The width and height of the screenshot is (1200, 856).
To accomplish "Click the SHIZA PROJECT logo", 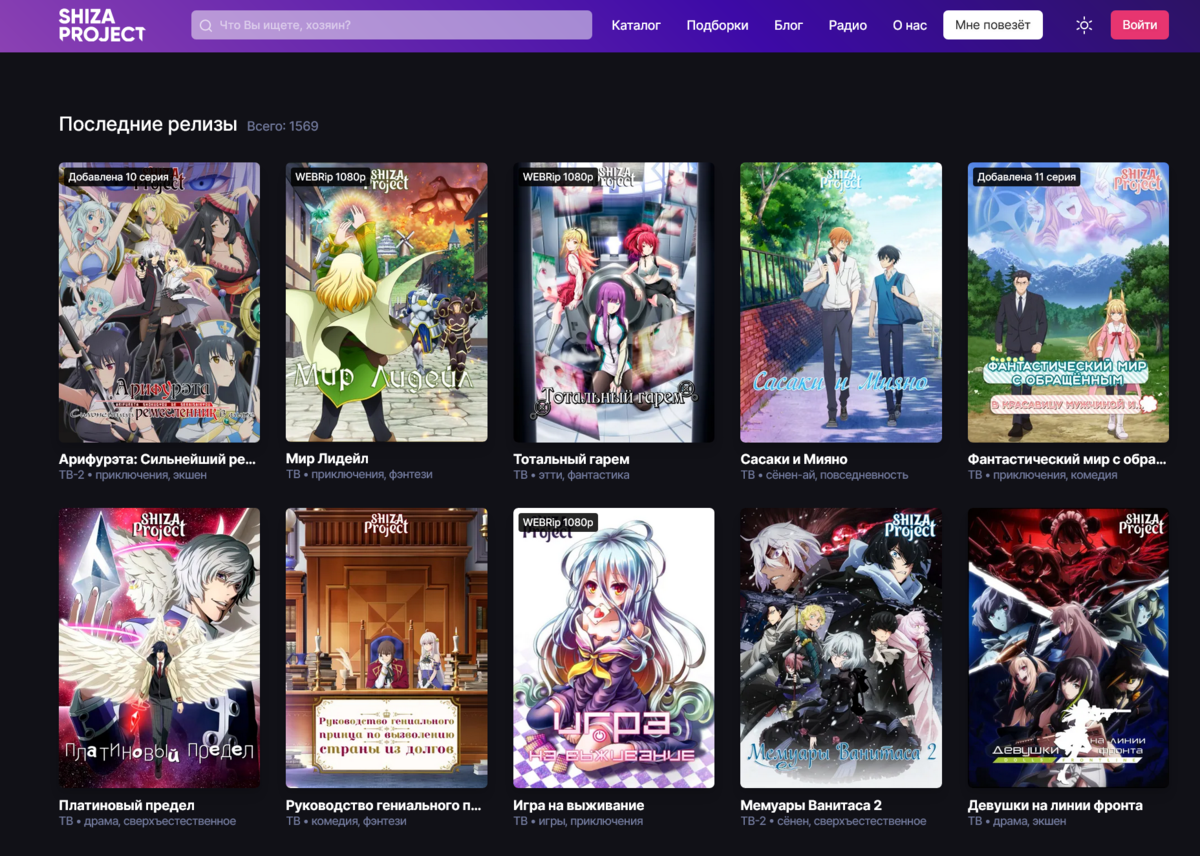I will 102,25.
